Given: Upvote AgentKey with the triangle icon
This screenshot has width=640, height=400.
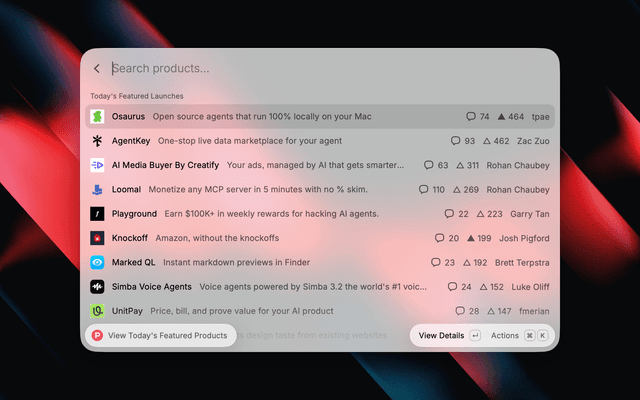Looking at the screenshot, I should pos(487,141).
